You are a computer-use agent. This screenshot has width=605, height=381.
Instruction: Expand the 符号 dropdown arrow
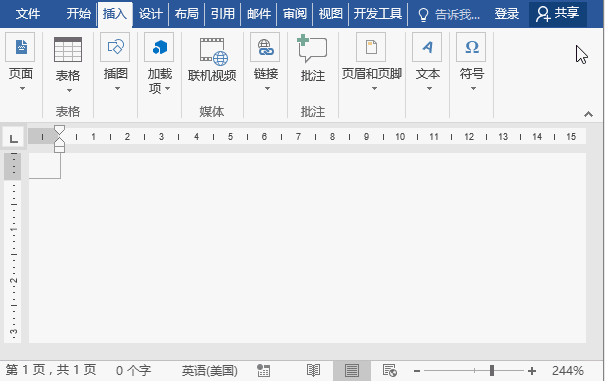tap(473, 89)
